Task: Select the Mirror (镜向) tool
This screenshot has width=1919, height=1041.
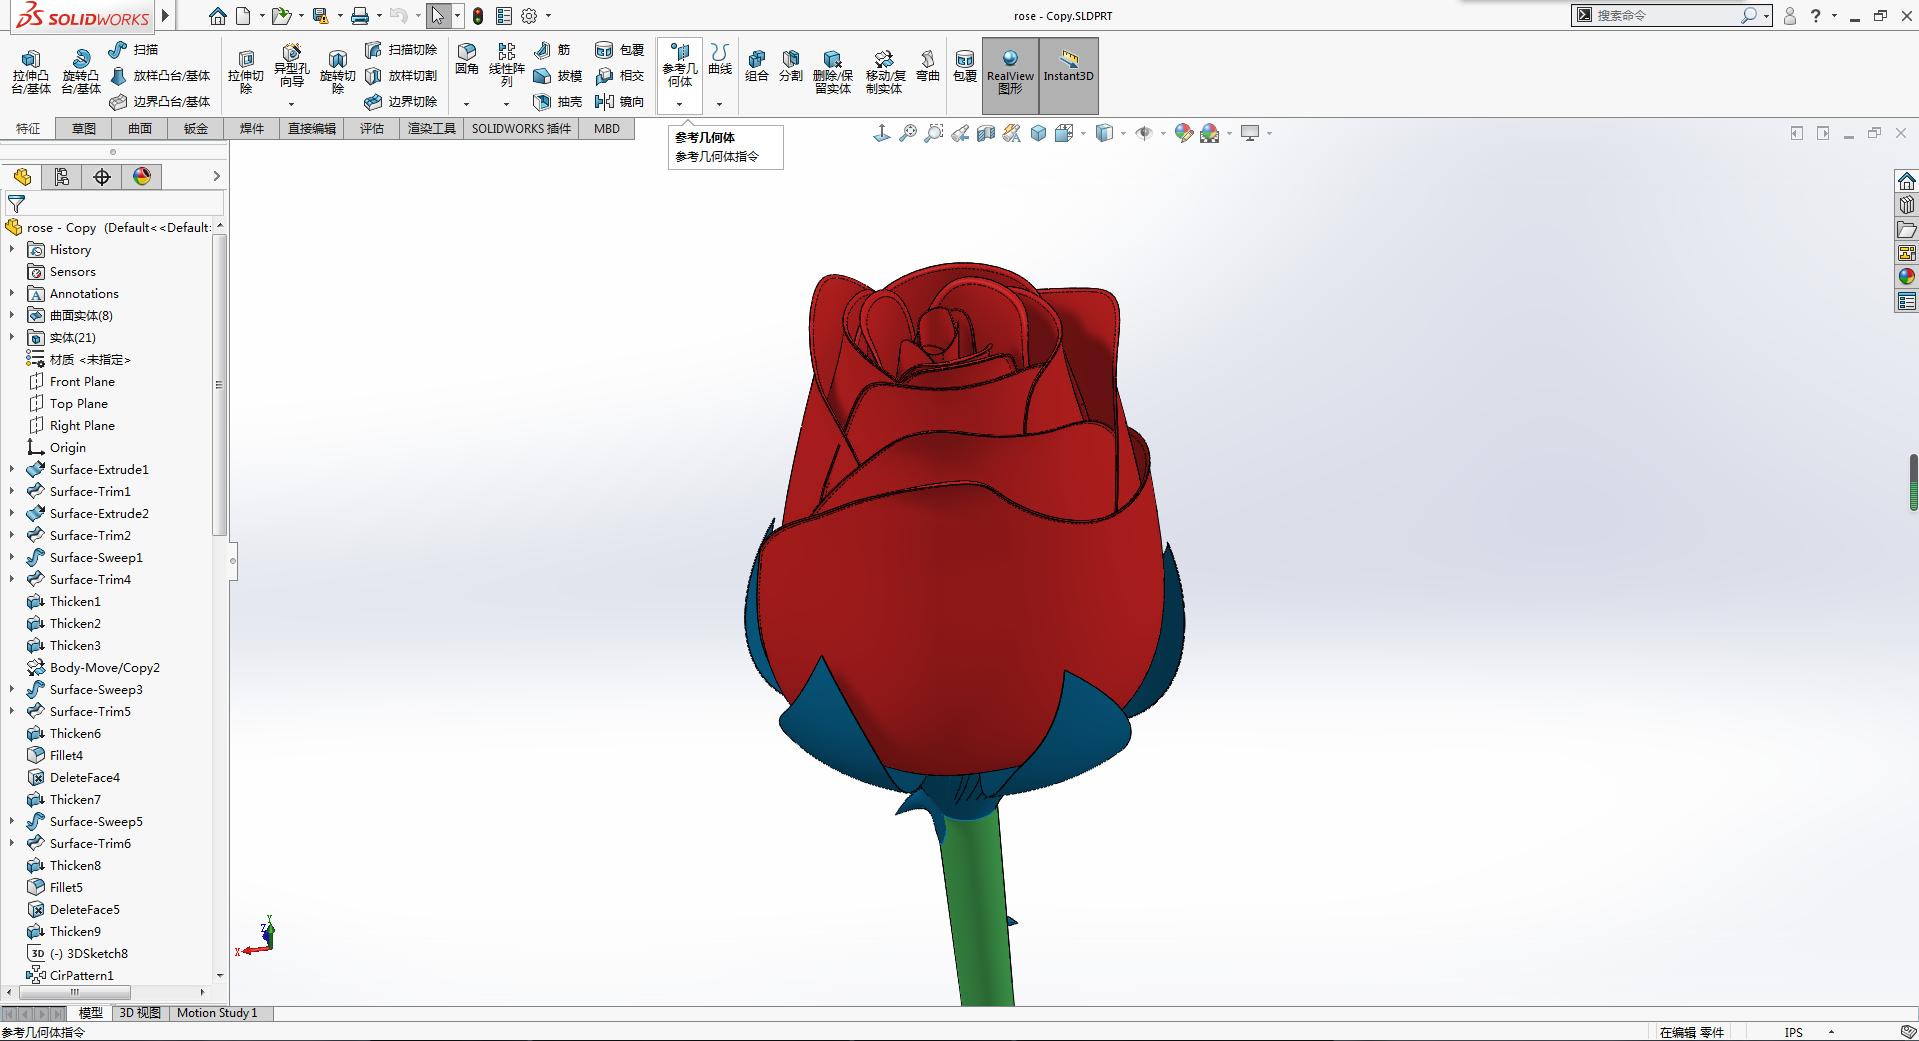Action: 619,102
